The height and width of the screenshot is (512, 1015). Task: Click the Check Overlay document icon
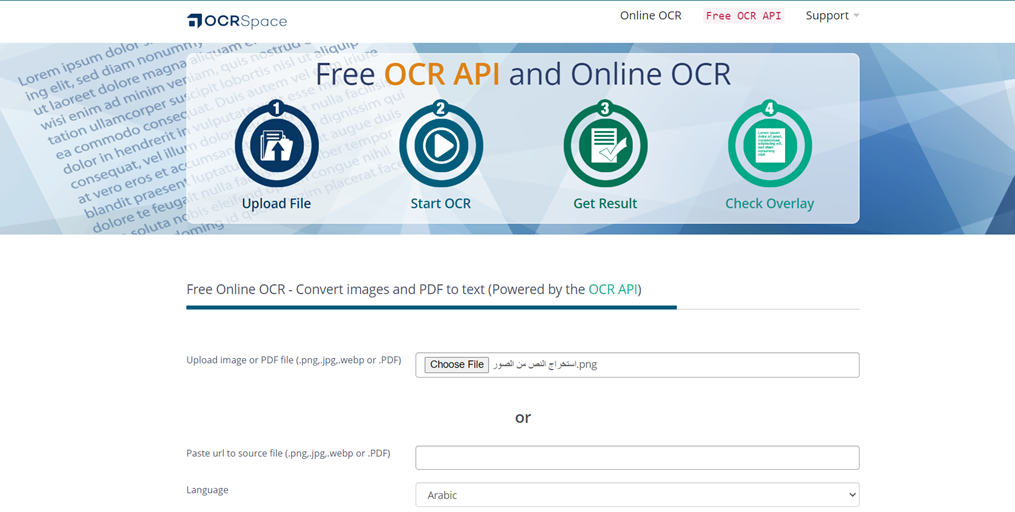coord(770,144)
